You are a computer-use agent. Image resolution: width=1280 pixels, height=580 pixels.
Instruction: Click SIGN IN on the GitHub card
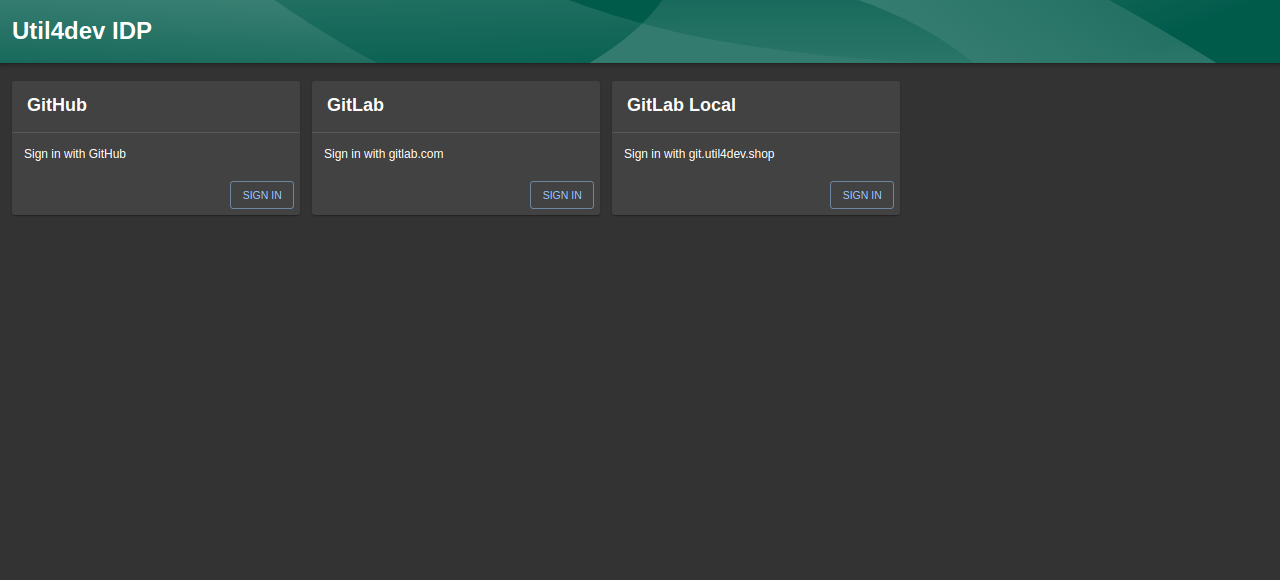click(x=262, y=195)
